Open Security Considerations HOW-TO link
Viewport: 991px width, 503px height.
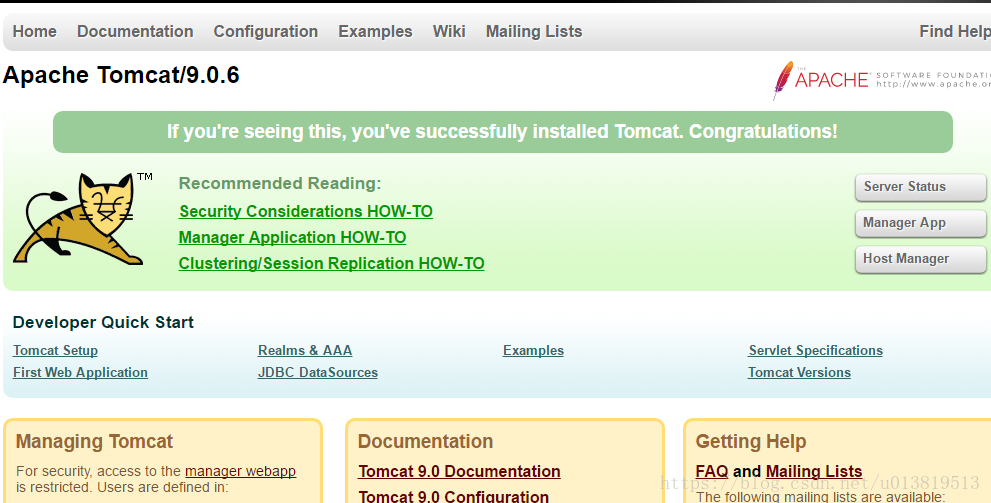[x=306, y=211]
